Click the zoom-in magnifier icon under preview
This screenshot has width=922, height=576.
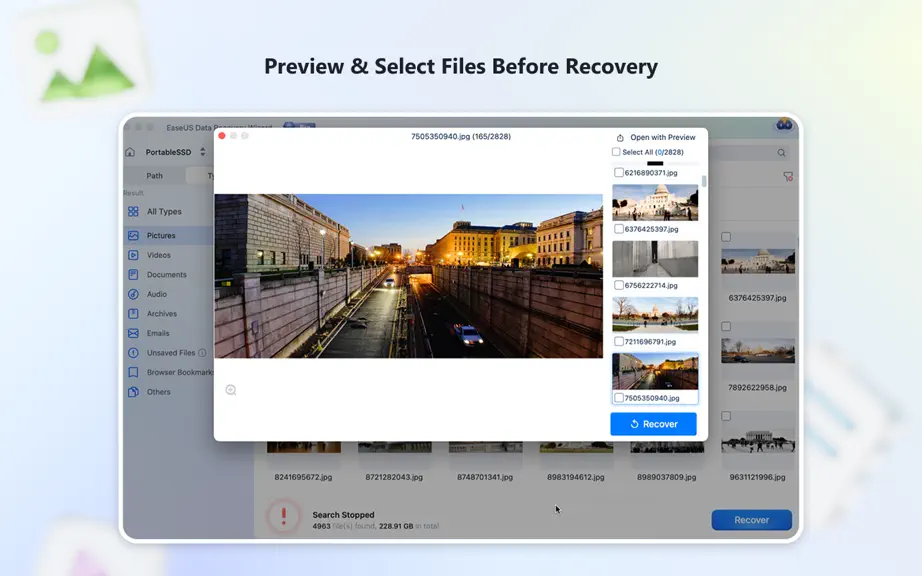[x=230, y=390]
